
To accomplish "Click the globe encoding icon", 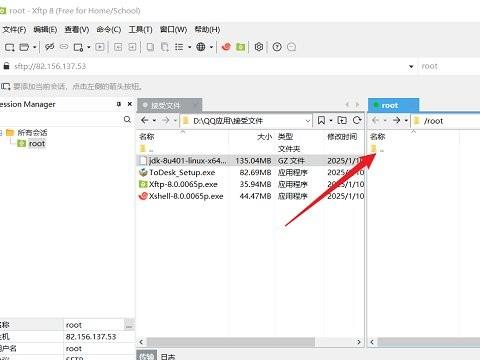I will tap(201, 47).
